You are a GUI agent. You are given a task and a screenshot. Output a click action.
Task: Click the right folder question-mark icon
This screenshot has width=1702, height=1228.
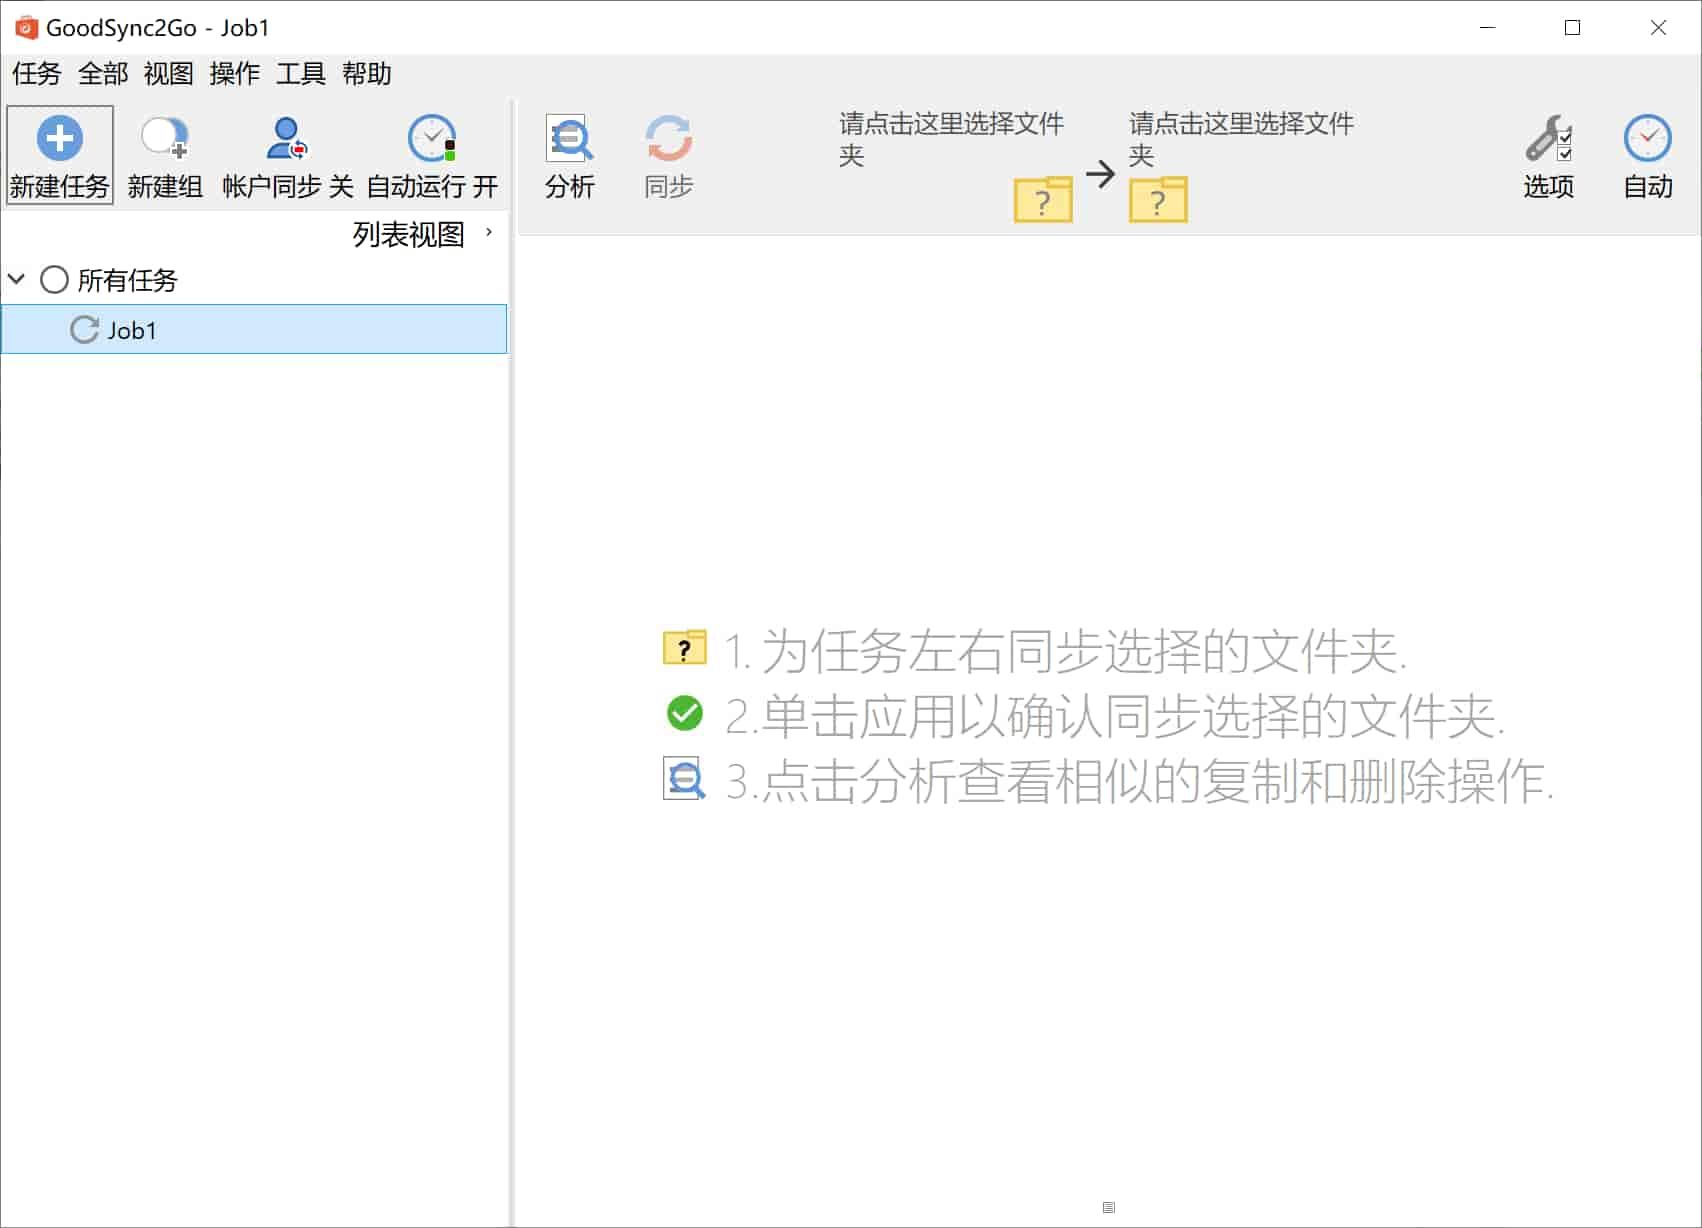click(x=1158, y=199)
